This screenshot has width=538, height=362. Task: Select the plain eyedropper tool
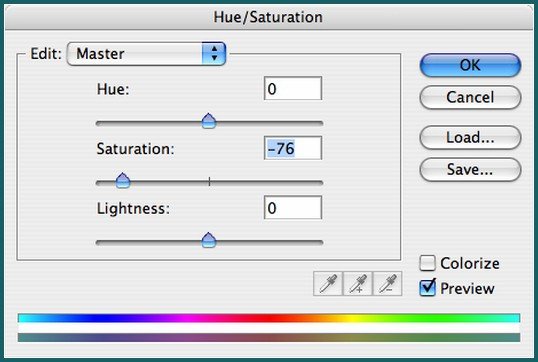(328, 284)
